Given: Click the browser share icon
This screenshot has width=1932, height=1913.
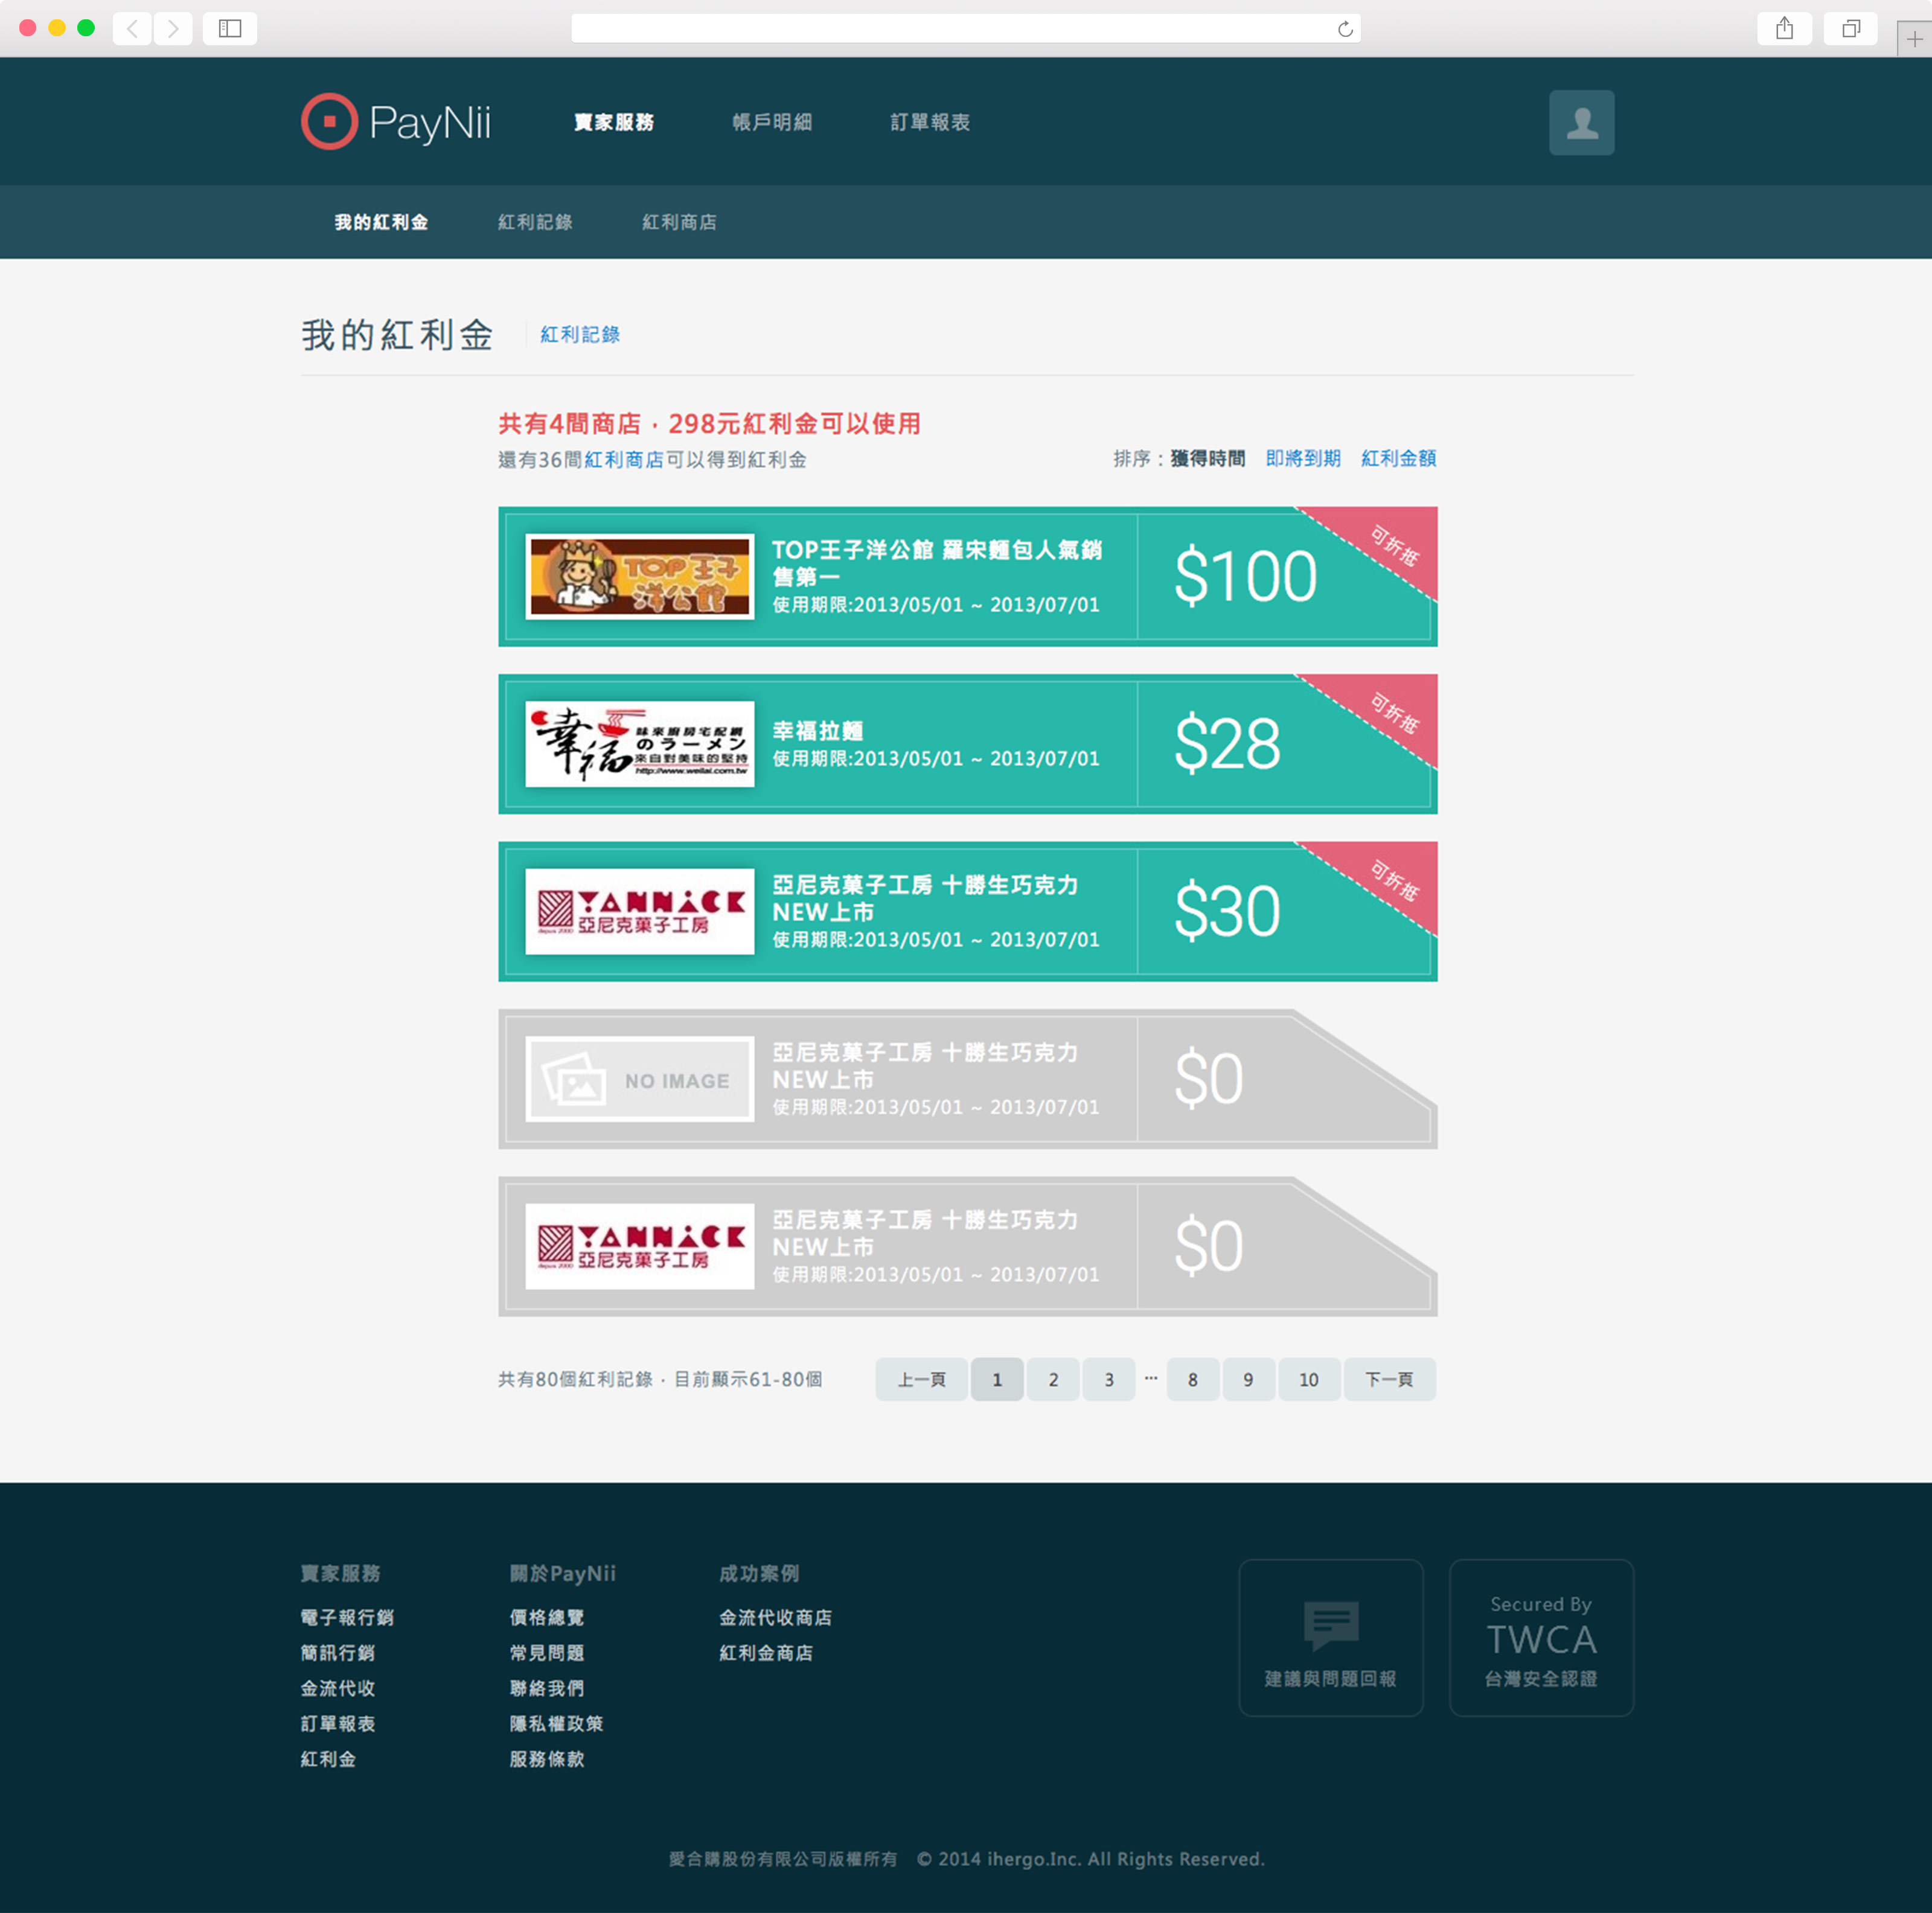Looking at the screenshot, I should coord(1783,29).
